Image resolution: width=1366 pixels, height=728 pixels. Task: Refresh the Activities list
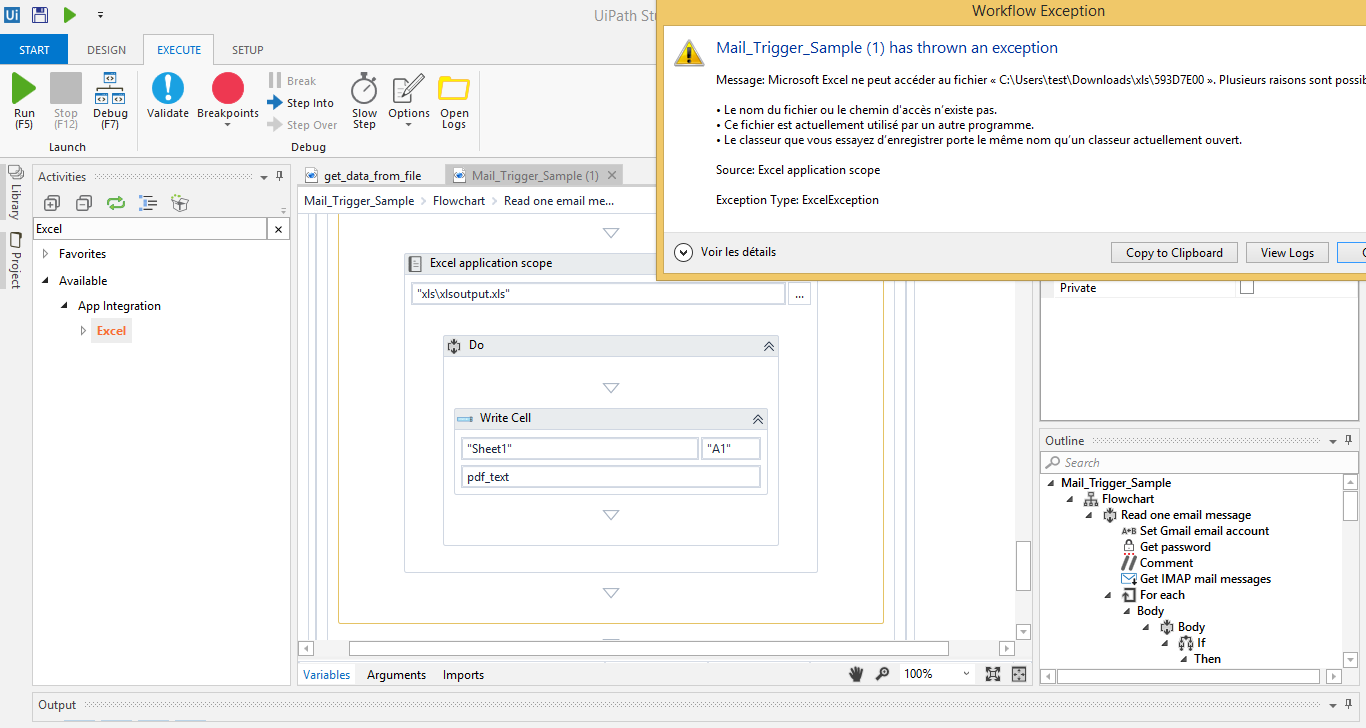(116, 203)
